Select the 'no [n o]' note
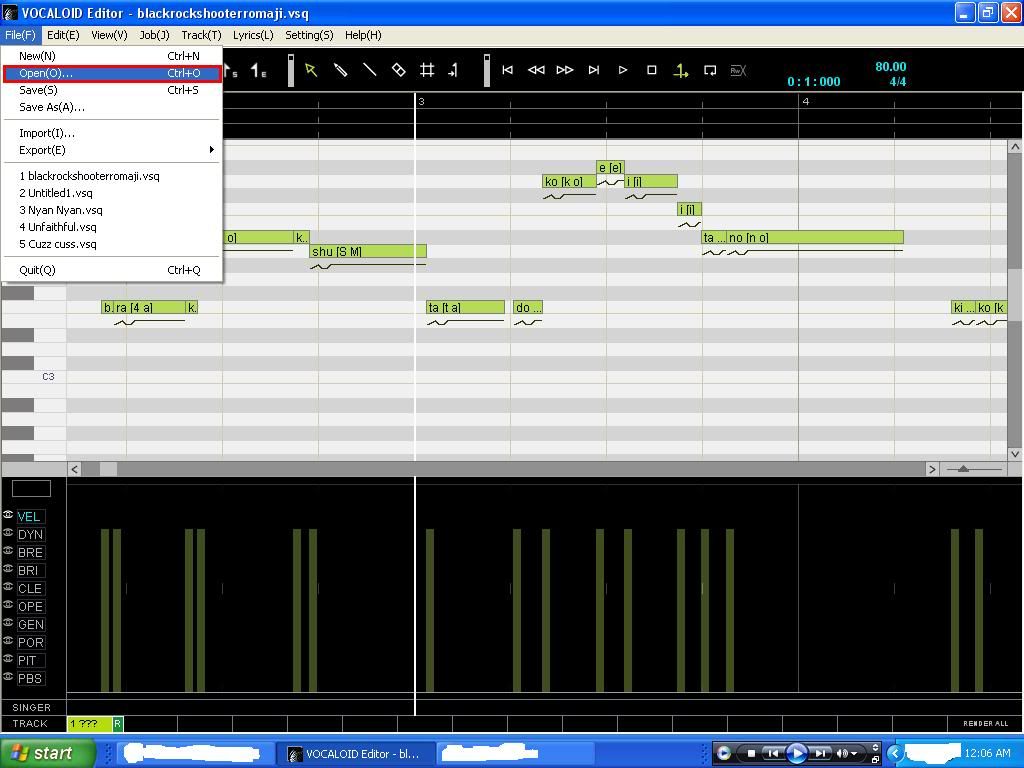Image resolution: width=1024 pixels, height=768 pixels. coord(815,238)
